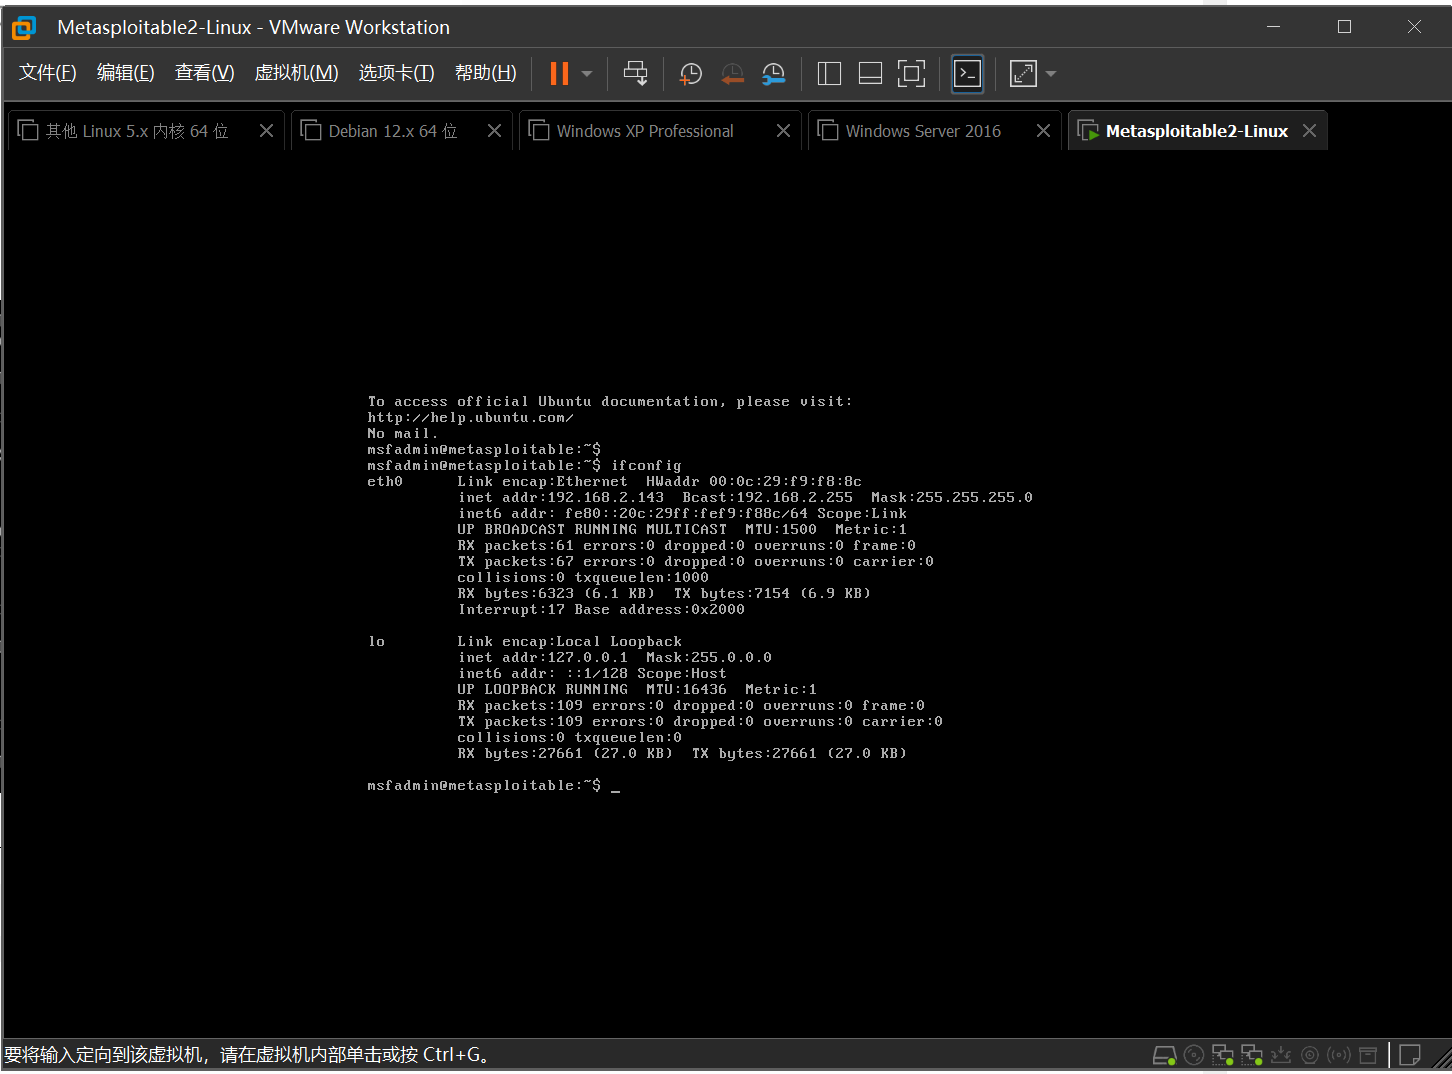Close the Metasploitable2-Linux tab
Viewport: 1452px width, 1074px height.
tap(1309, 131)
